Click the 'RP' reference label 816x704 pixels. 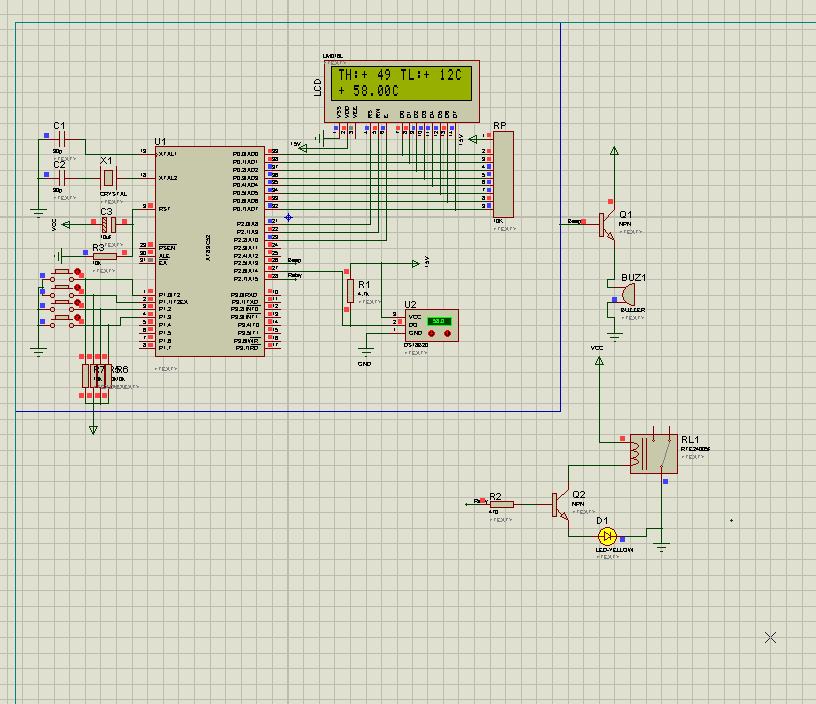(x=500, y=126)
